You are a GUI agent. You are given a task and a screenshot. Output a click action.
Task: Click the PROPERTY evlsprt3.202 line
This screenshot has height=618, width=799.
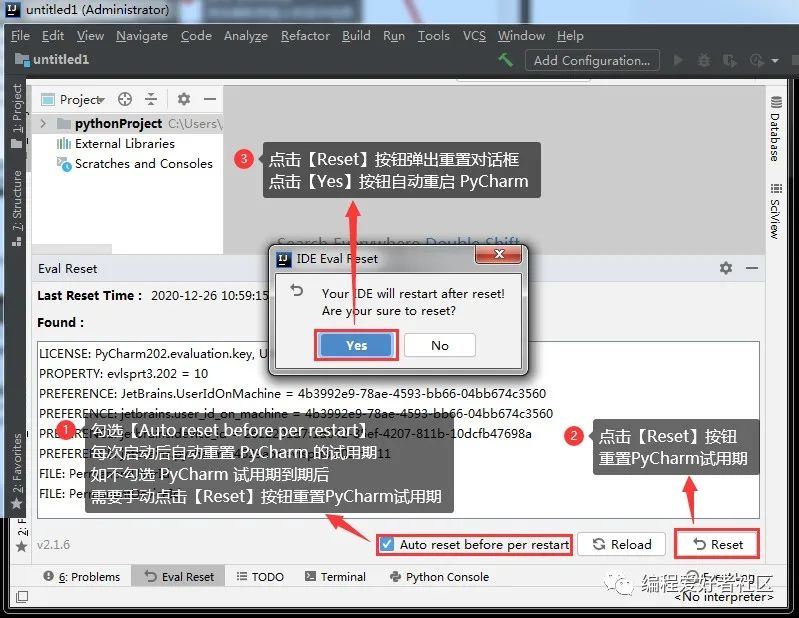123,373
